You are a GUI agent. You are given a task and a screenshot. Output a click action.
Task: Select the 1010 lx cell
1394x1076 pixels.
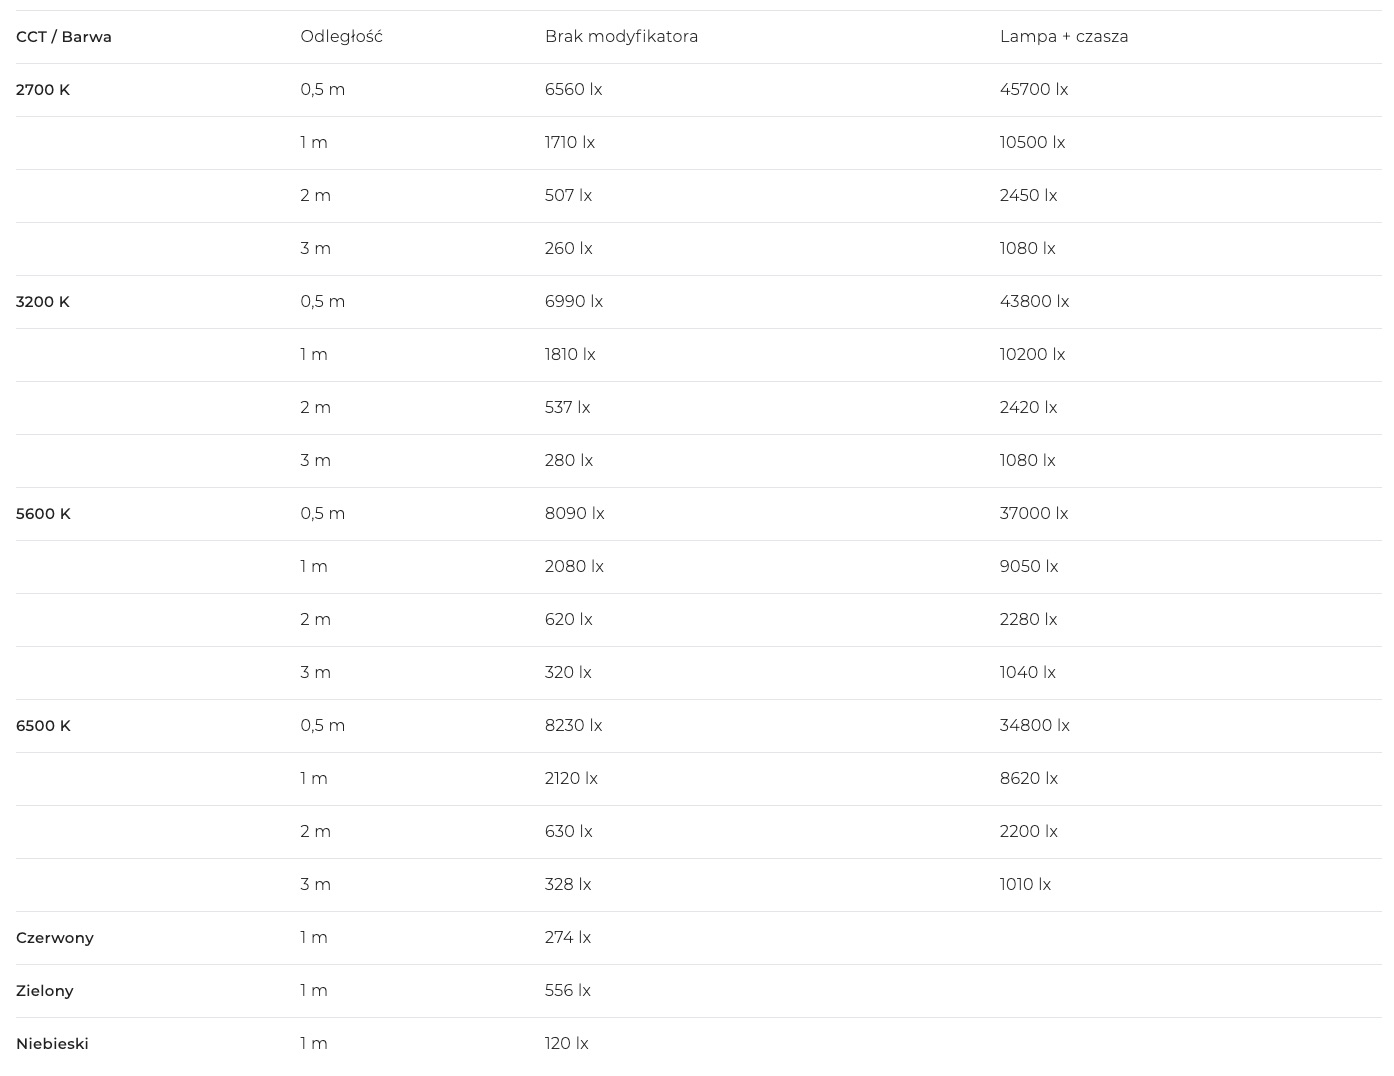(1025, 885)
